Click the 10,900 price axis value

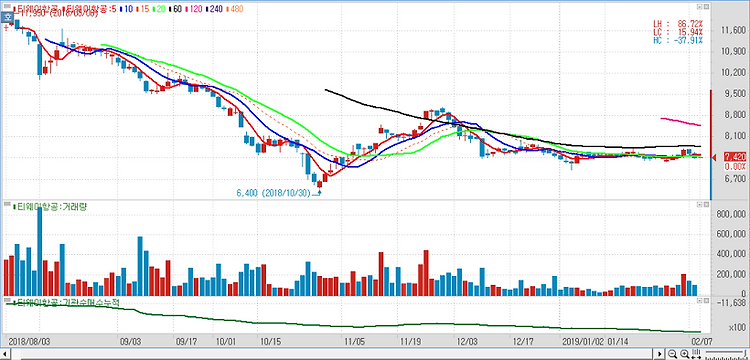(733, 52)
